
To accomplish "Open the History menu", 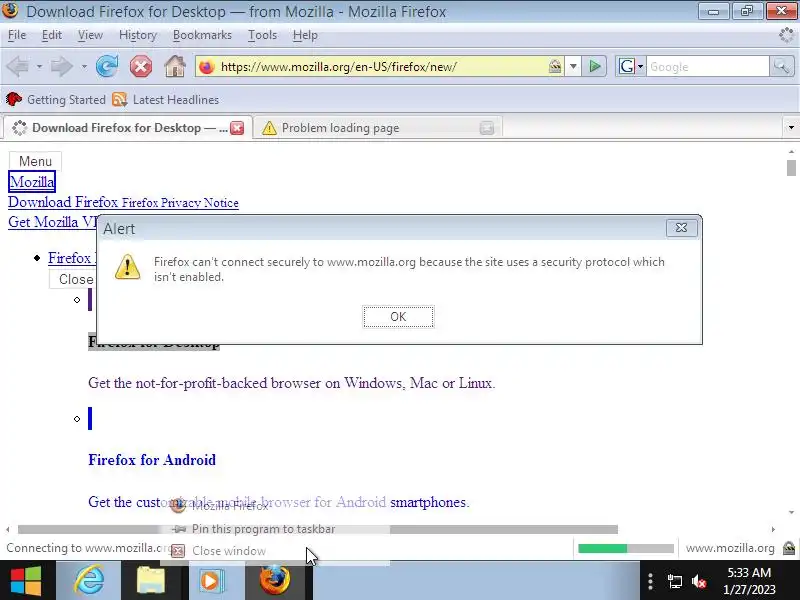I will (x=138, y=35).
